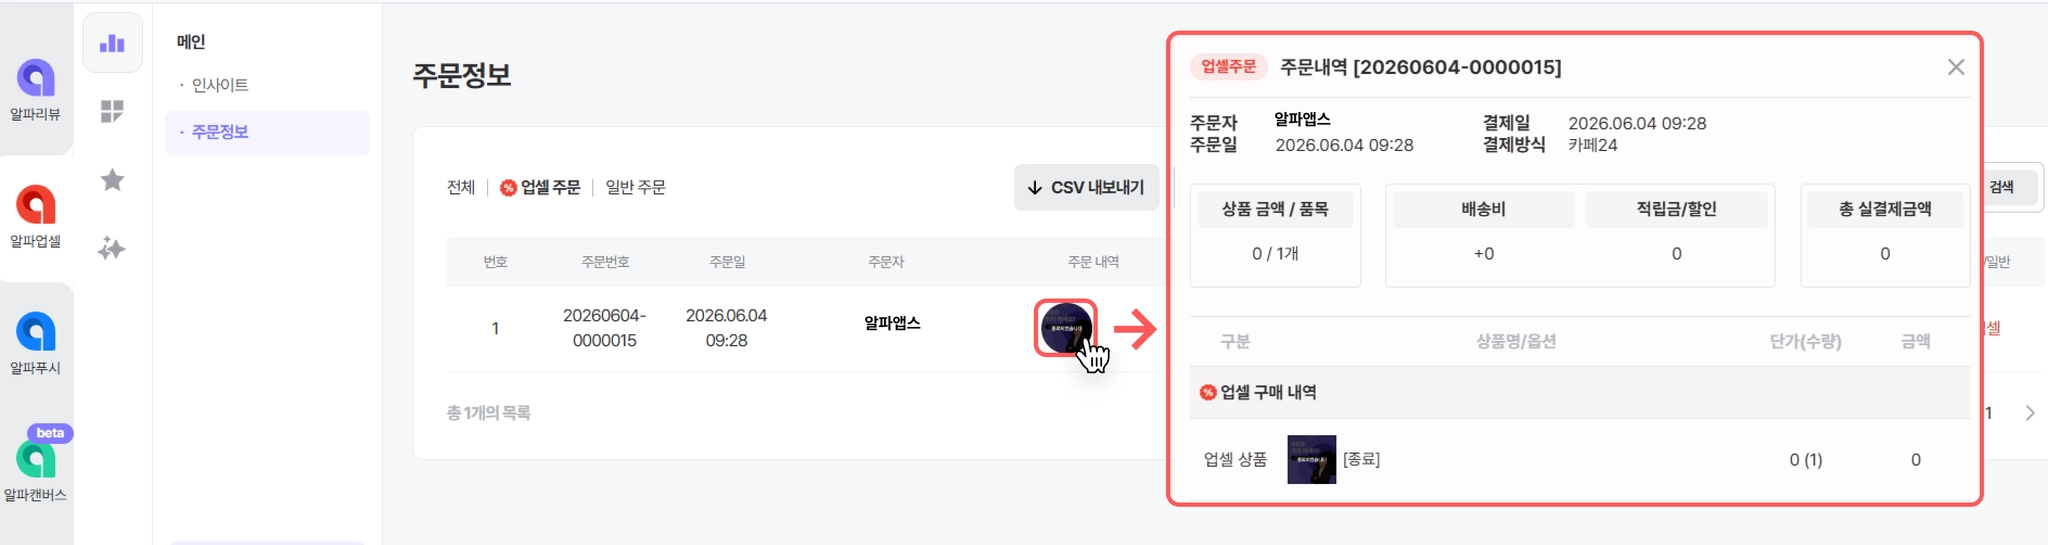Viewport: 2048px width, 545px height.
Task: Select the 알파업셀 app icon
Action: (x=36, y=205)
